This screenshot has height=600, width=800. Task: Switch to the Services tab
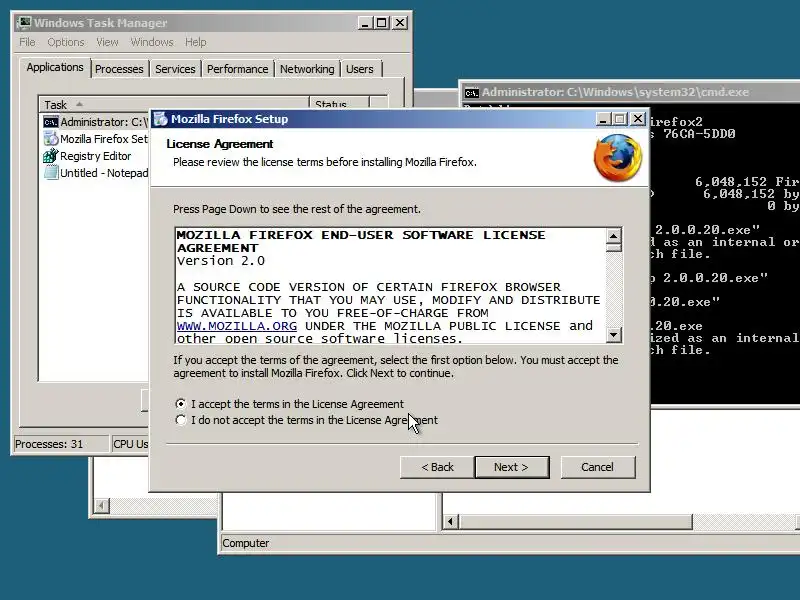(175, 69)
